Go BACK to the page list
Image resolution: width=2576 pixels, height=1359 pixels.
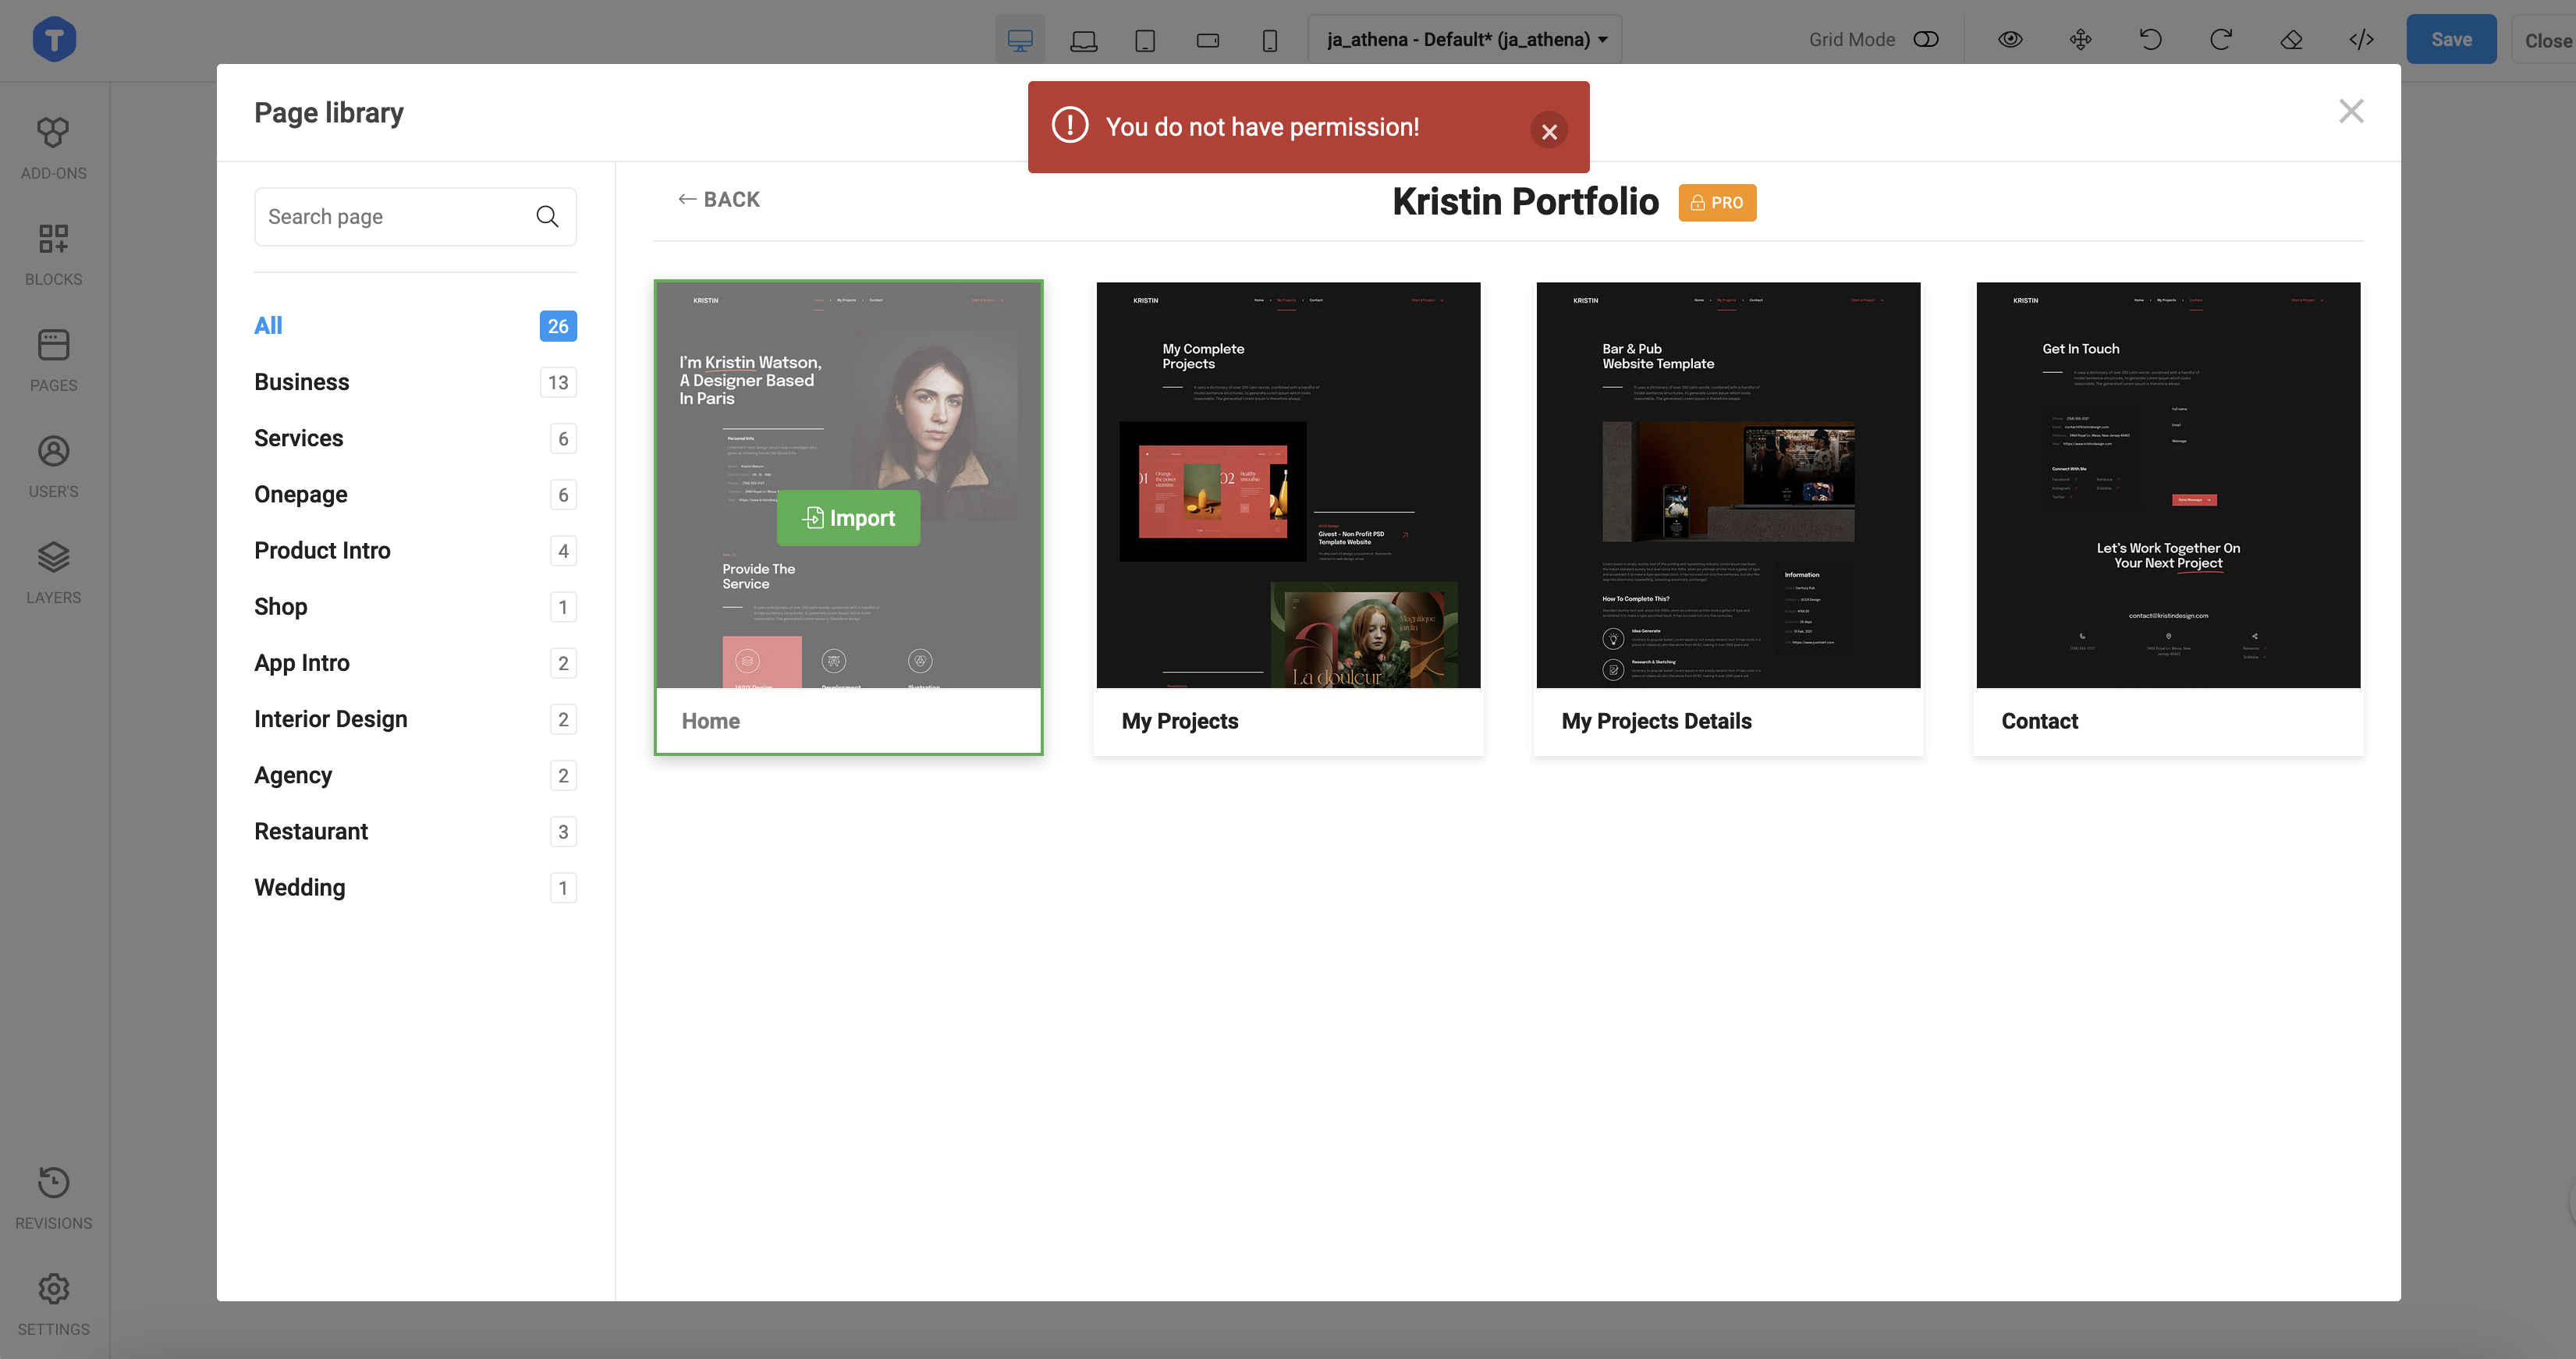[719, 199]
